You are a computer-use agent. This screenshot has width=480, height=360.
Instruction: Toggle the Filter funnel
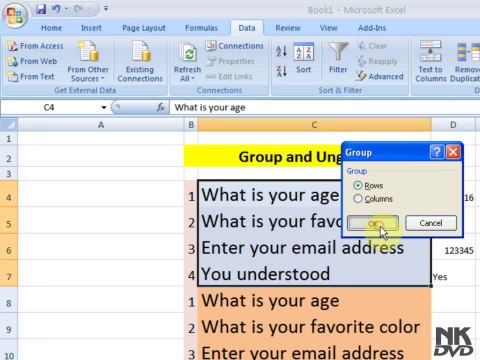coord(338,58)
